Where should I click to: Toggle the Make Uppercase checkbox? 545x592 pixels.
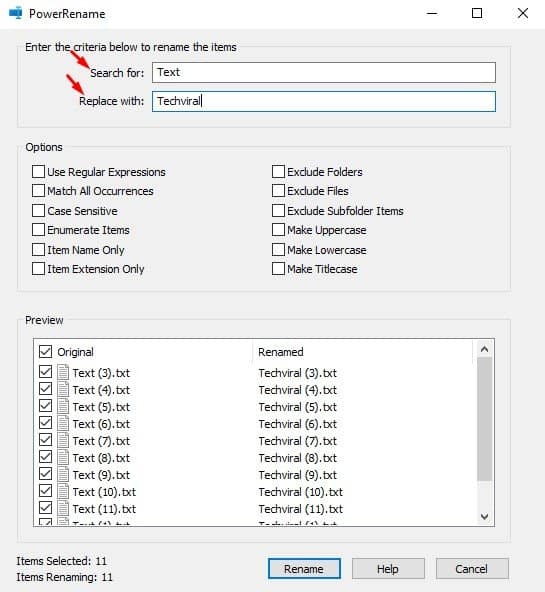(278, 230)
